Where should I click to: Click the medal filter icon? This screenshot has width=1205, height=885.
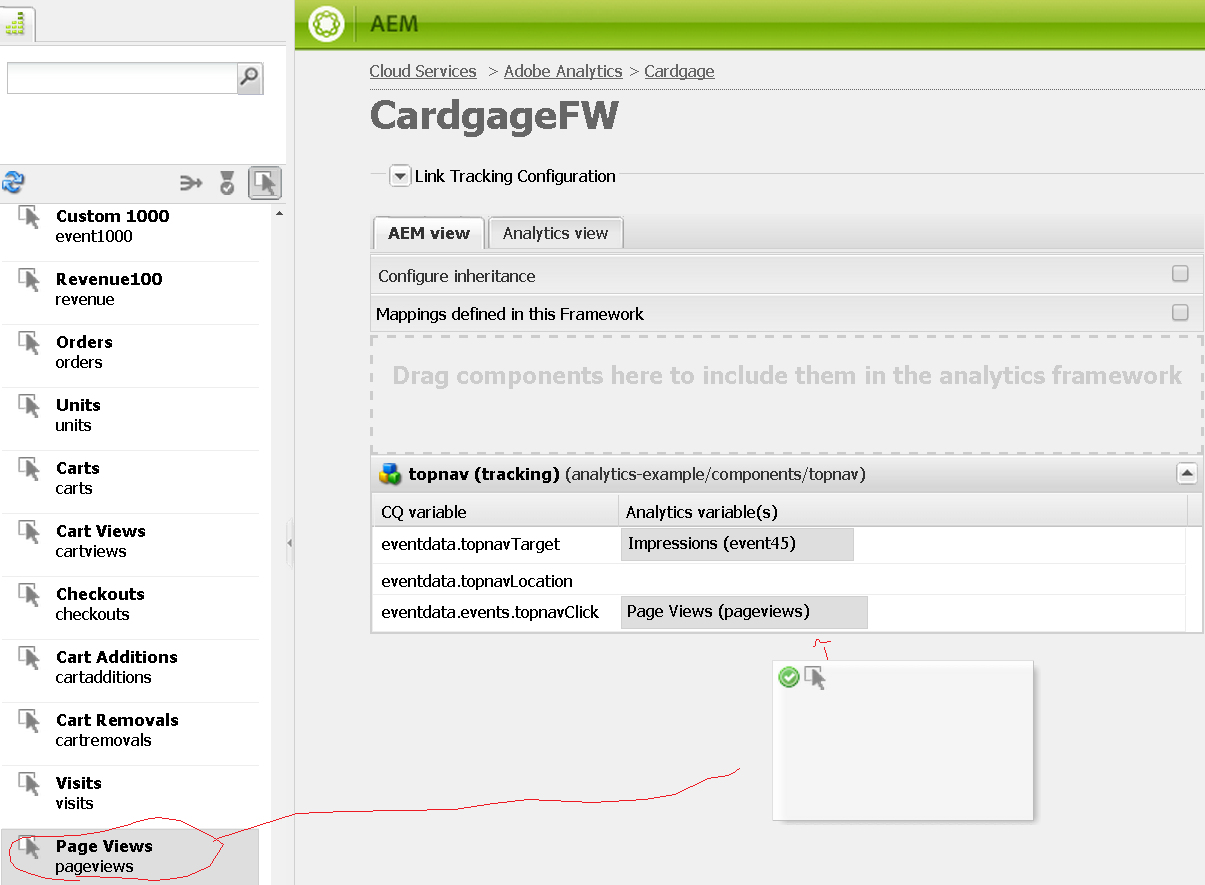tap(227, 182)
